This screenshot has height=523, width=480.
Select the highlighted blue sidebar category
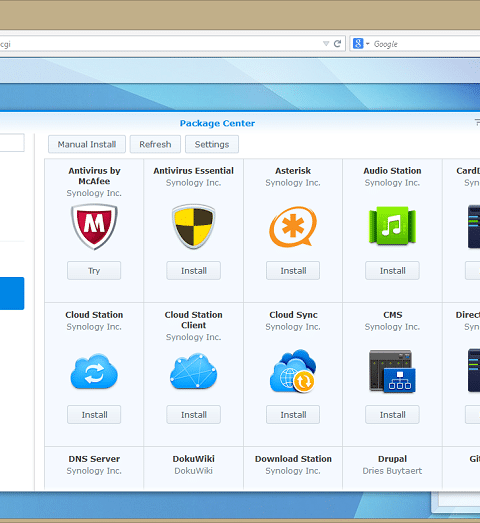pos(12,294)
